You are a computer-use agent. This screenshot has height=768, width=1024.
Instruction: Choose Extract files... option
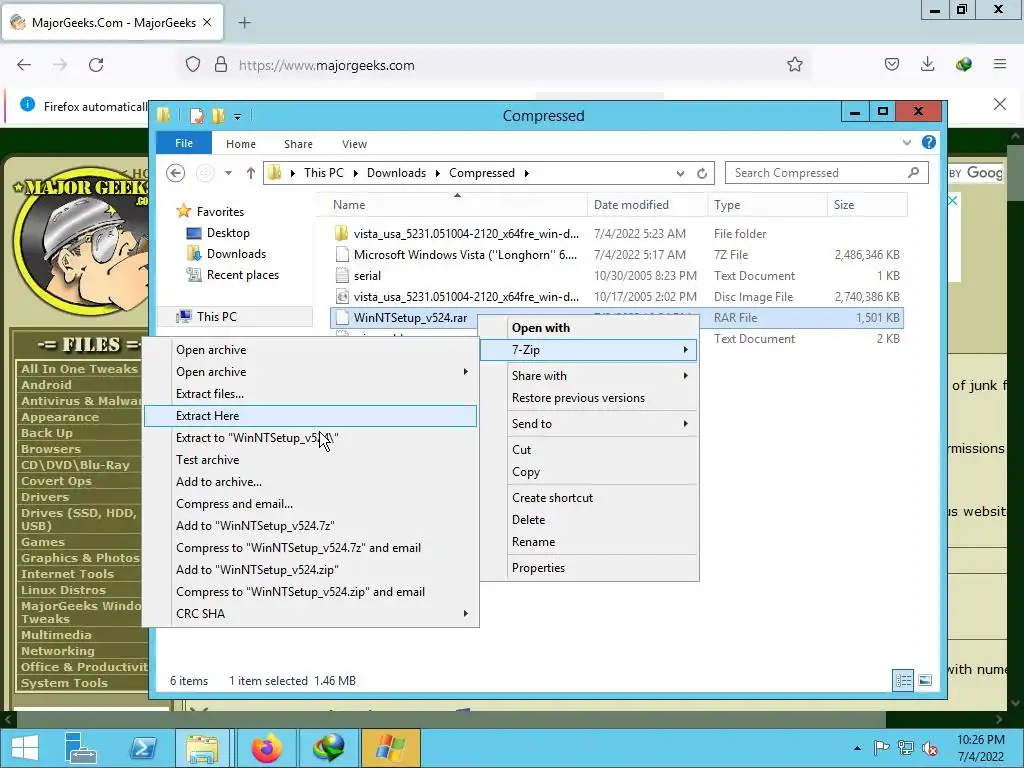pos(310,394)
